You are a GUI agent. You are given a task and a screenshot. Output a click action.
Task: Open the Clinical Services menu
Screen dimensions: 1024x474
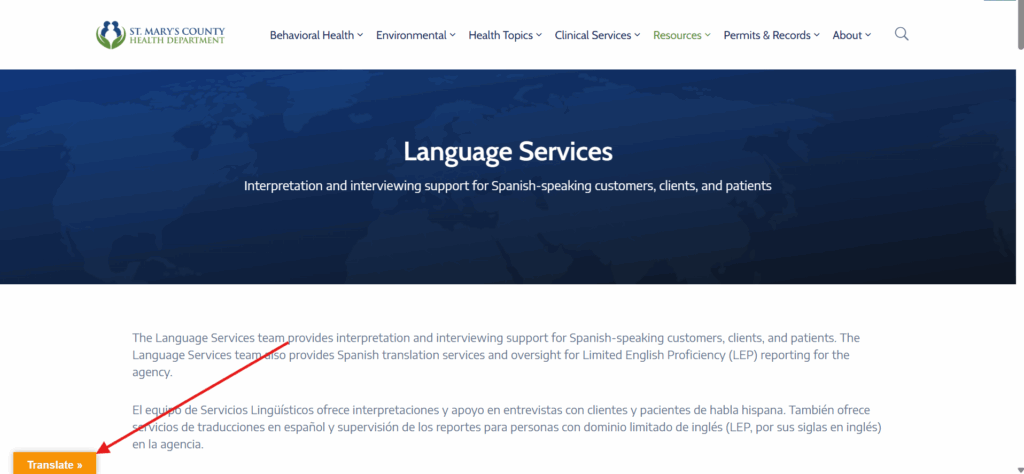click(598, 35)
